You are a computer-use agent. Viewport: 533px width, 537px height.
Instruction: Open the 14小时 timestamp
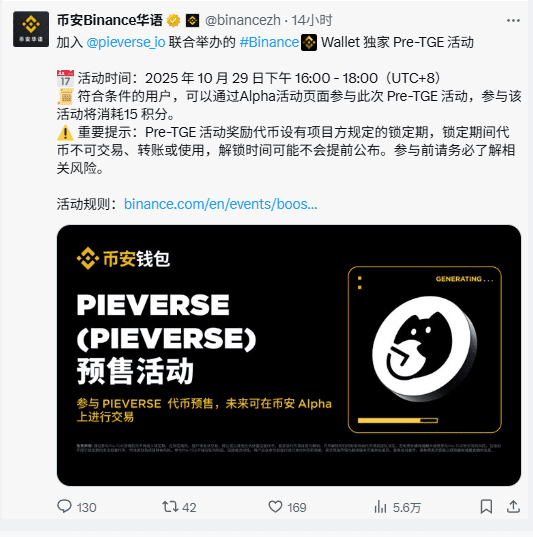coord(312,21)
